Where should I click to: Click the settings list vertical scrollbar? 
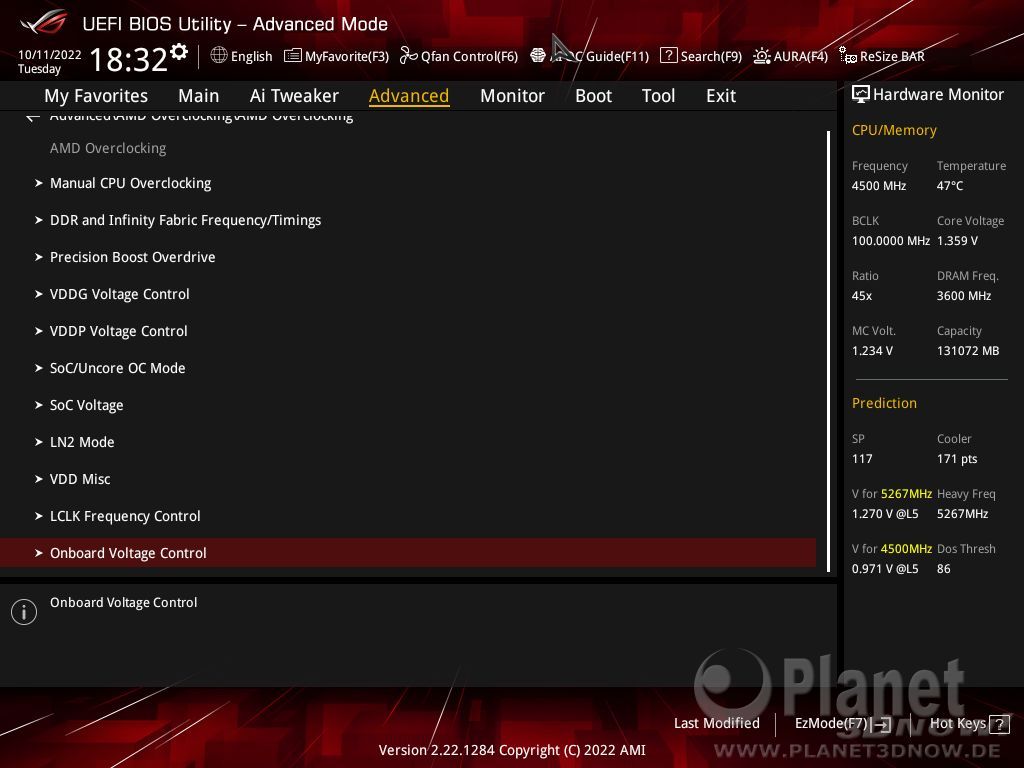(x=828, y=351)
